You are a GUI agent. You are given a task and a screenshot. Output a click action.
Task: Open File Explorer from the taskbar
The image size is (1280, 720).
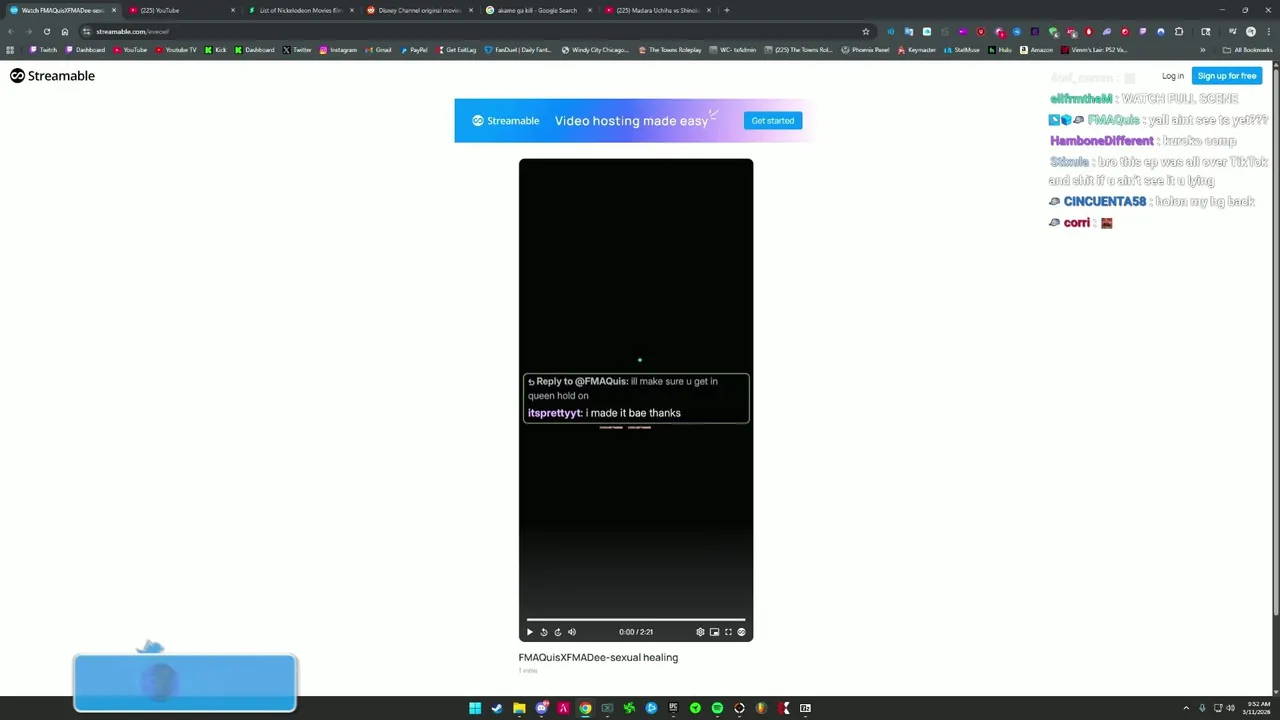519,708
